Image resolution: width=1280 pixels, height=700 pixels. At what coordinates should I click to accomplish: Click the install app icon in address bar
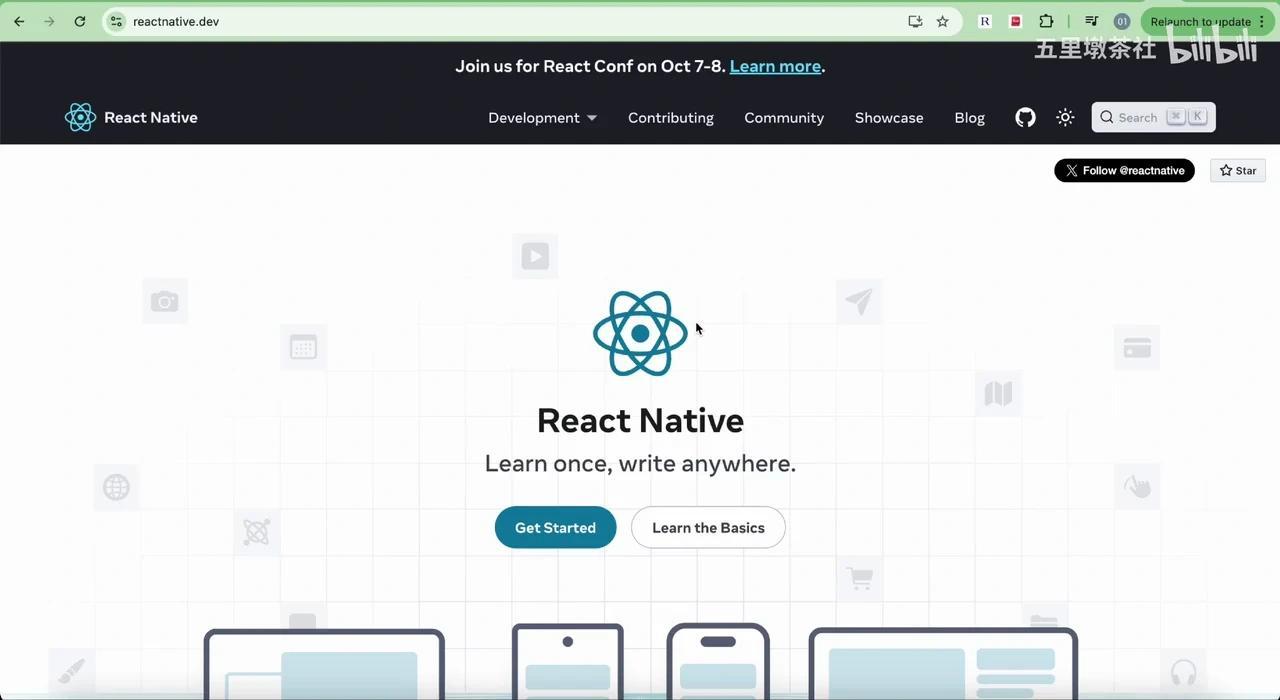(x=915, y=21)
